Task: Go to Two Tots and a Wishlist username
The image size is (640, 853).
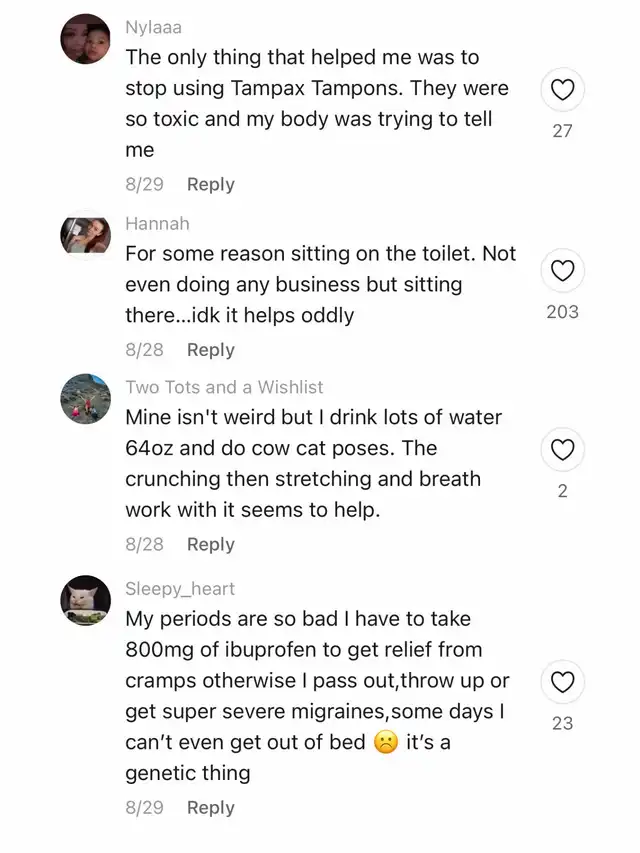Action: [224, 387]
